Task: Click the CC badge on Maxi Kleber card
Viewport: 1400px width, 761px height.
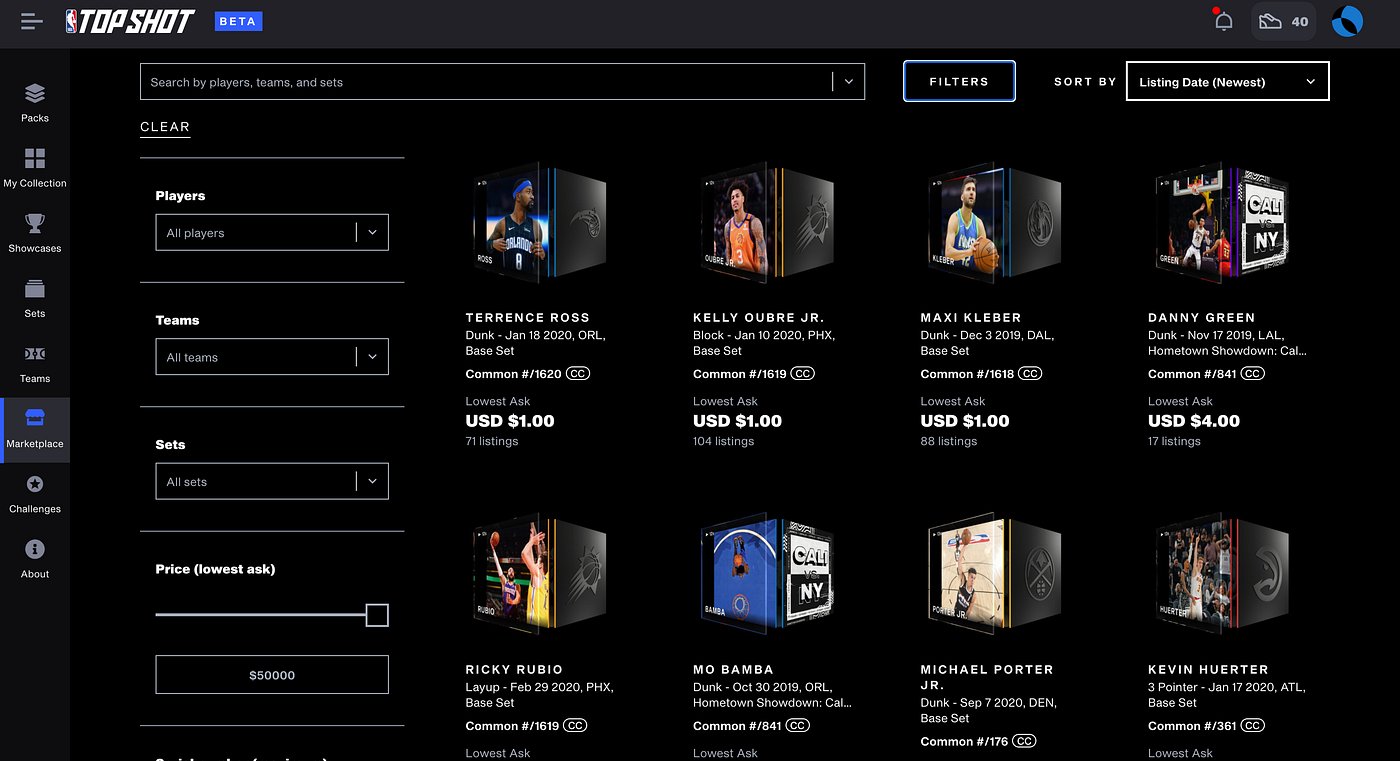Action: pyautogui.click(x=1030, y=374)
